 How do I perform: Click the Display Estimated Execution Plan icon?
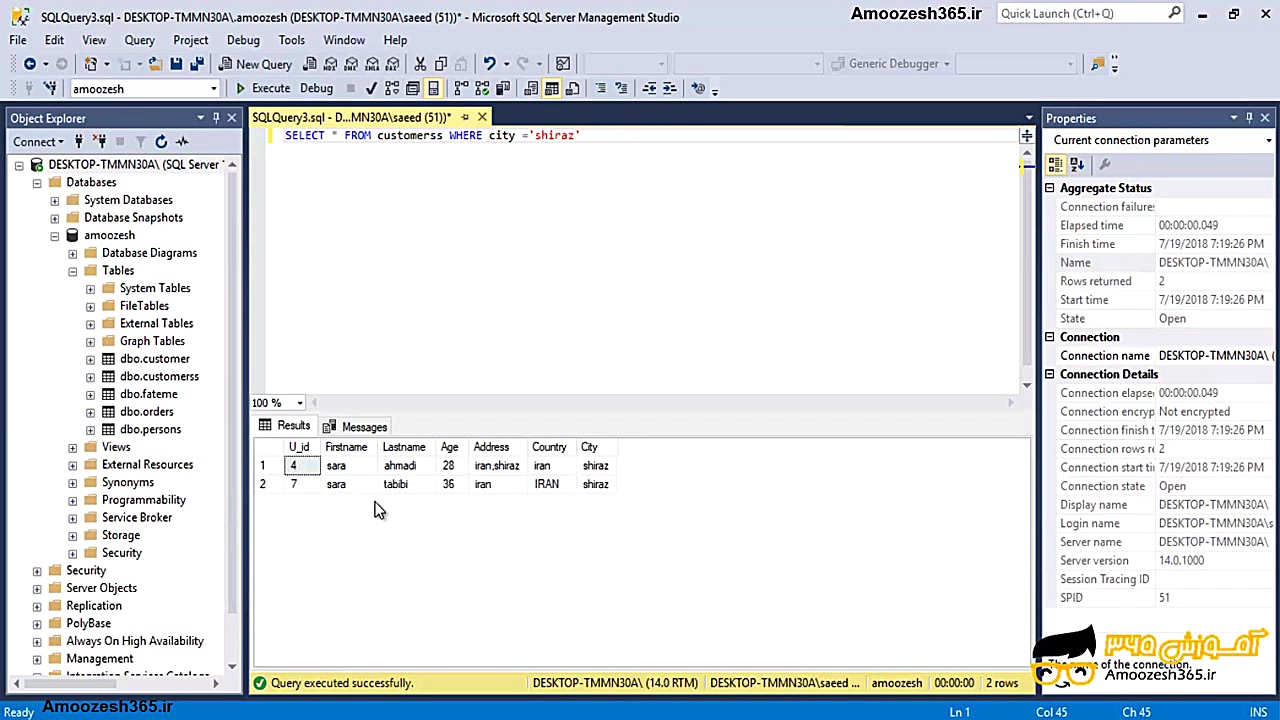coord(392,88)
